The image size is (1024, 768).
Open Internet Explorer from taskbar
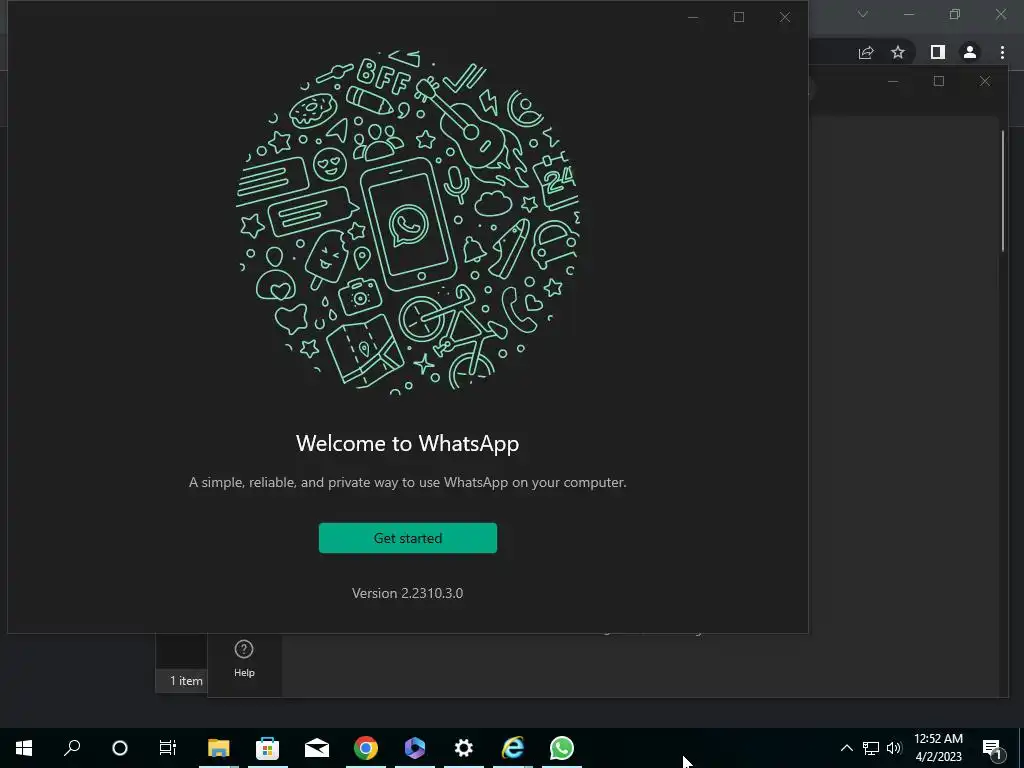coord(513,748)
